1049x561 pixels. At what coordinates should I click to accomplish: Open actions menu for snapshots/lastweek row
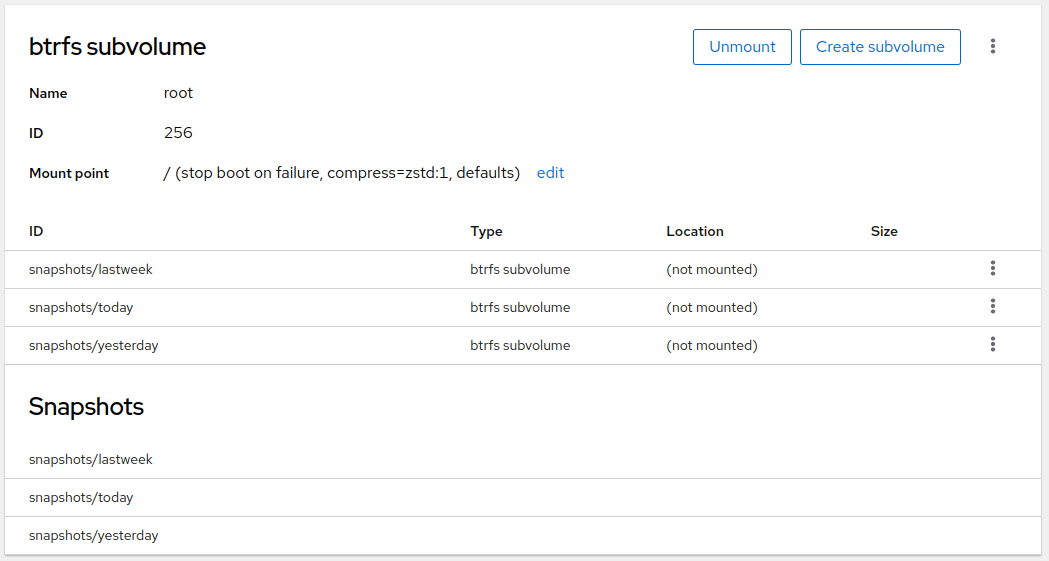click(992, 268)
